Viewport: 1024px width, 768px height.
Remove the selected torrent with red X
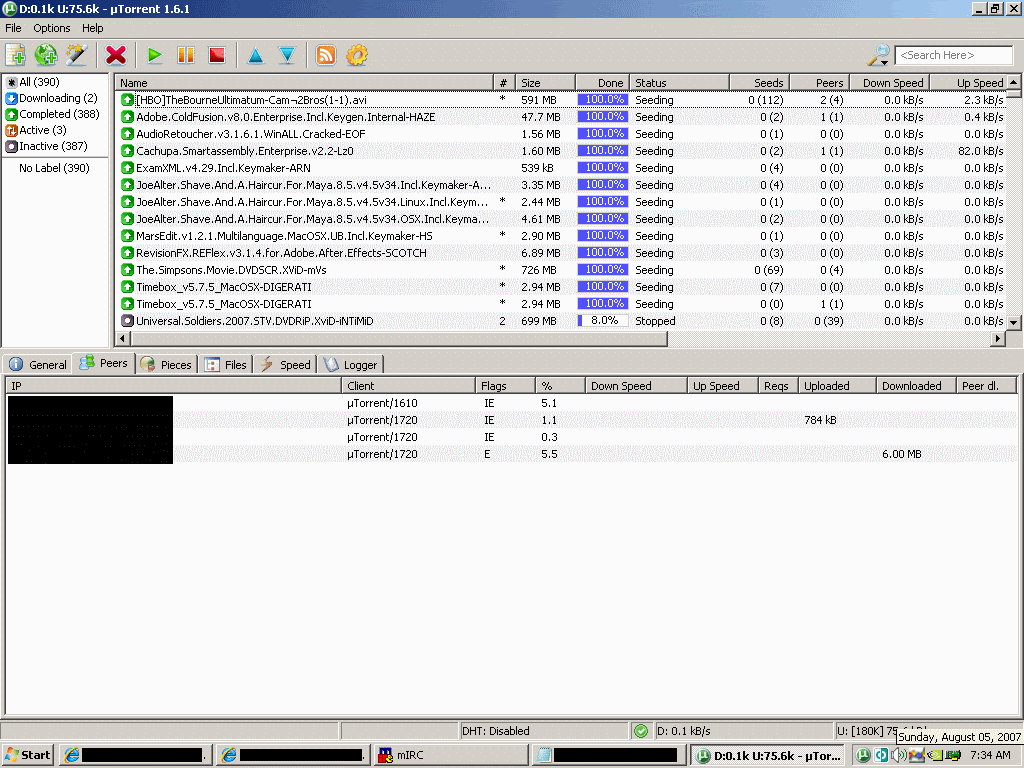116,56
